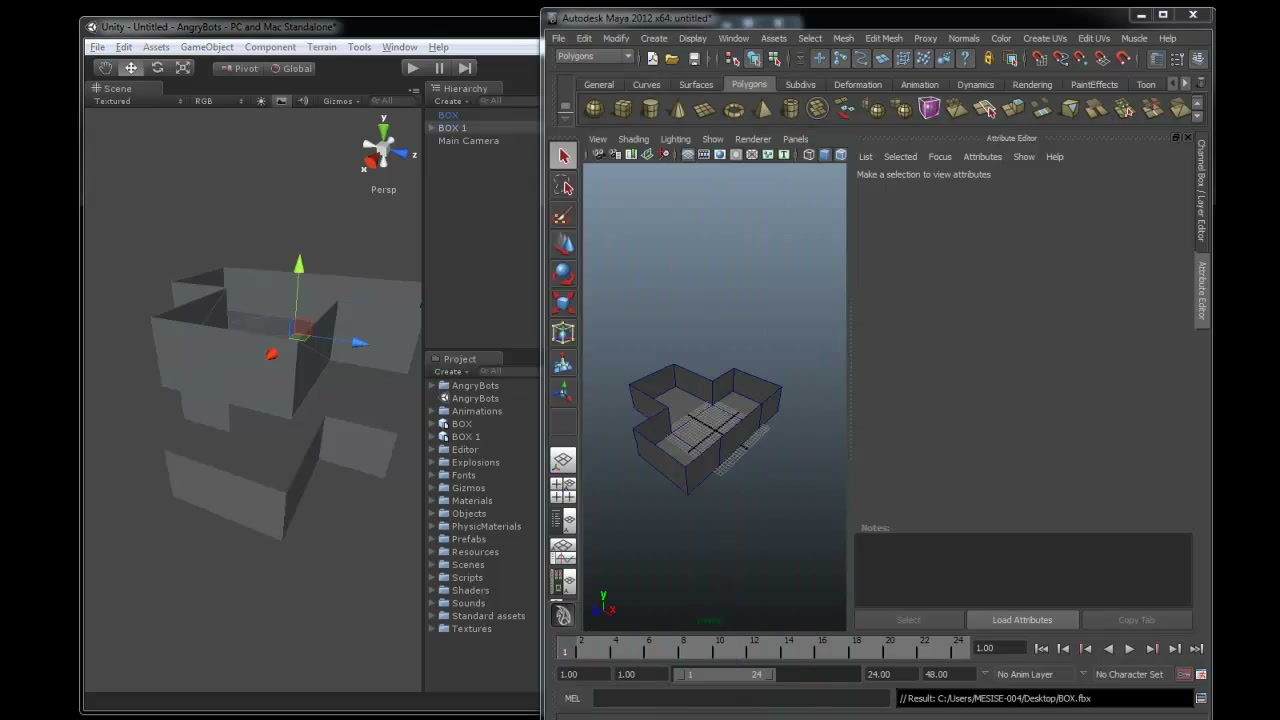
Task: Select Unity's Hand tool
Action: [x=105, y=68]
